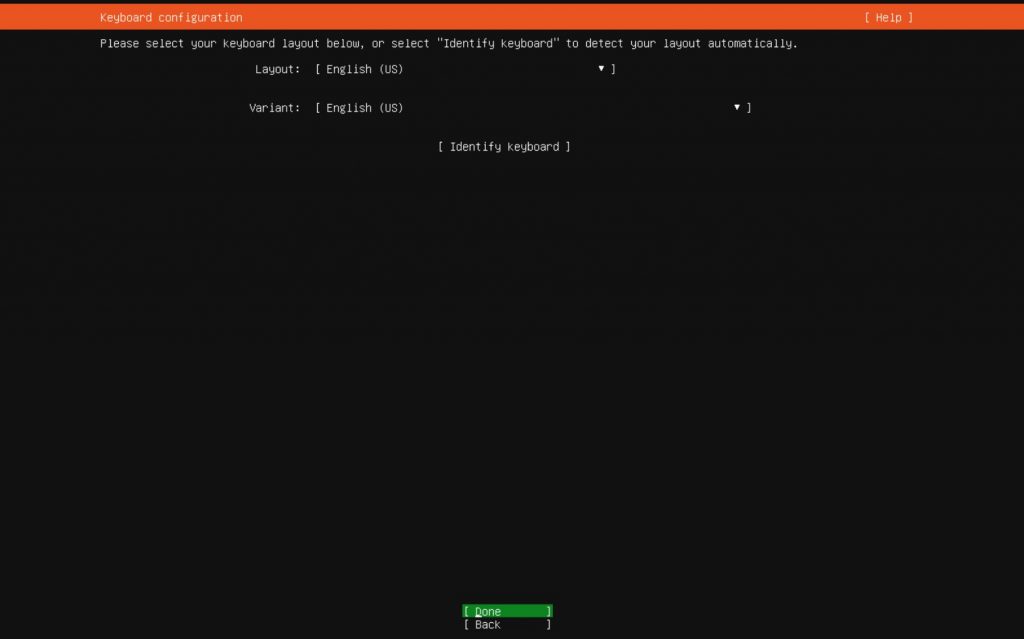The height and width of the screenshot is (639, 1024).
Task: Click empty middle of orange header bar
Action: 550,18
